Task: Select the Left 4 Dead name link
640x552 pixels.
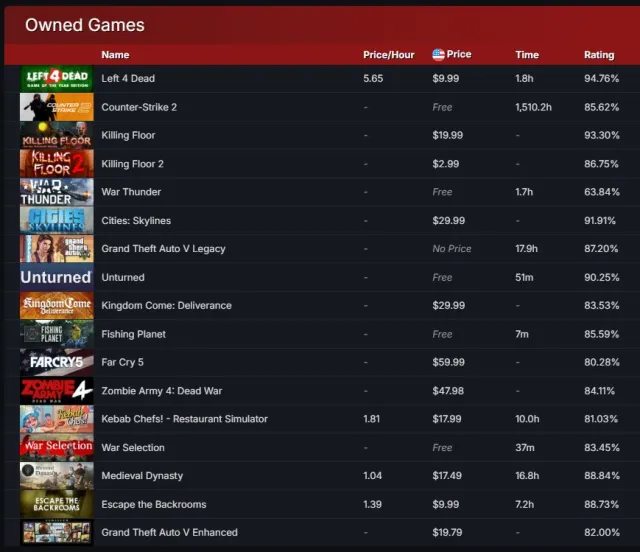Action: (x=128, y=78)
